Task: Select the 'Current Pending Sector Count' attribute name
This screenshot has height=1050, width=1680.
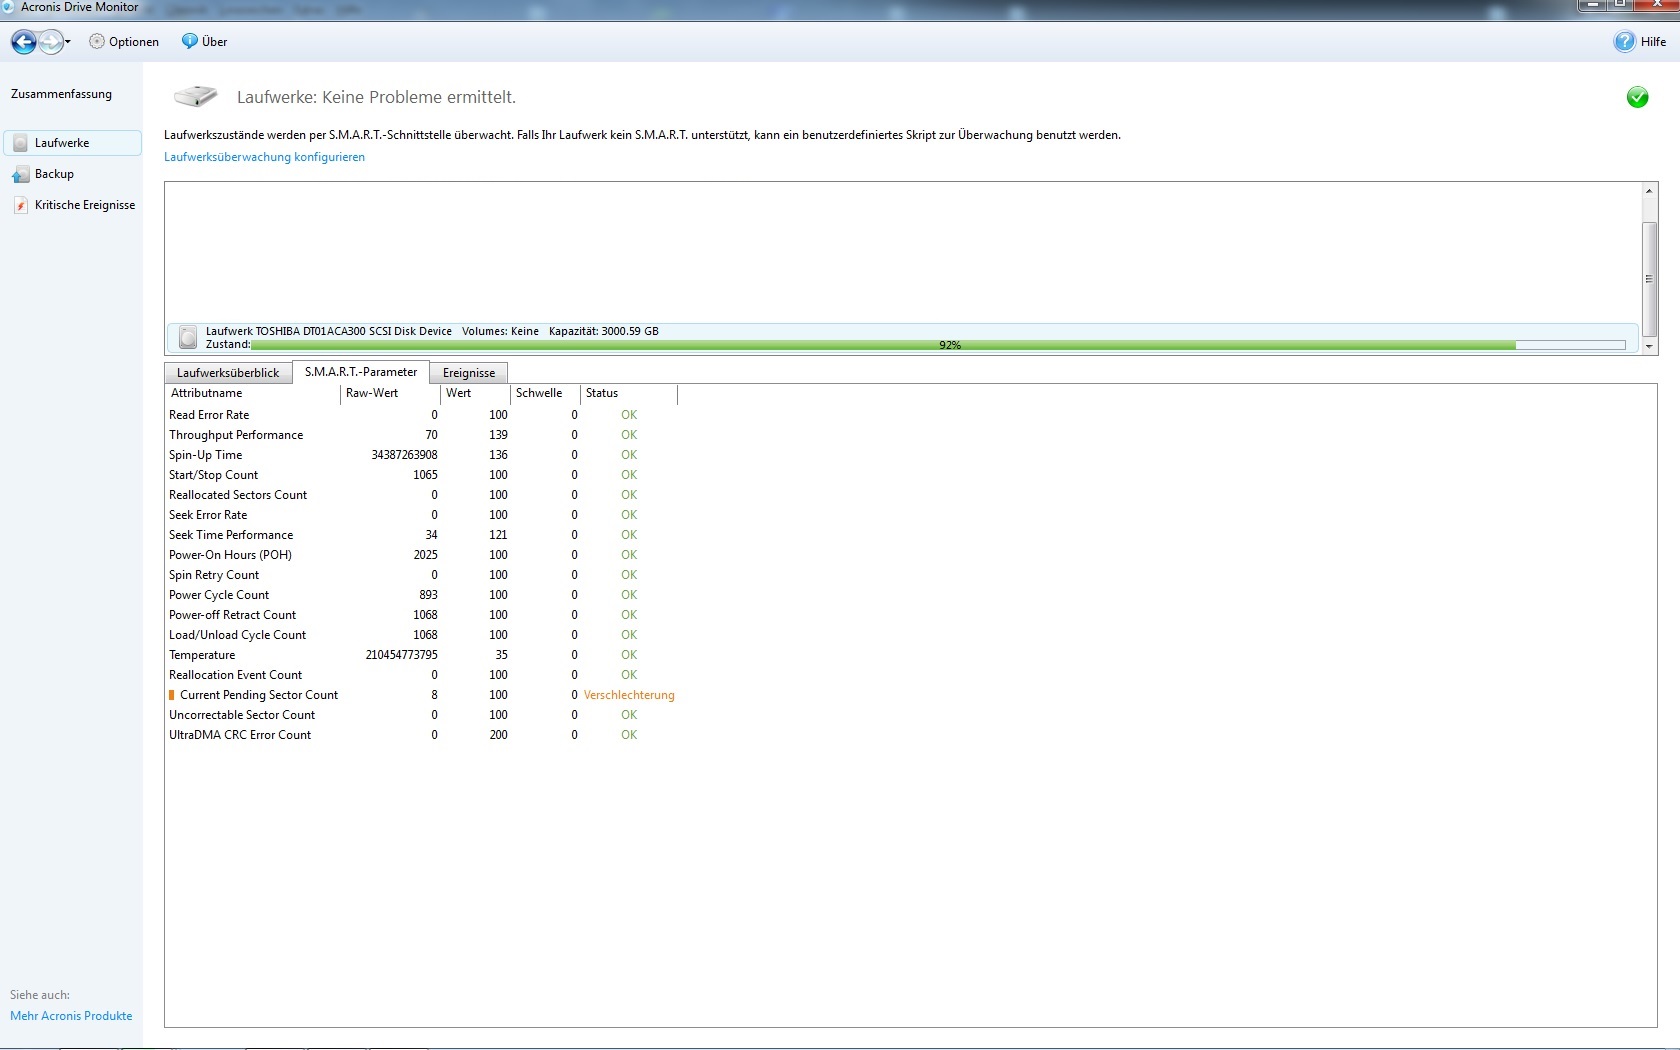Action: click(x=259, y=695)
